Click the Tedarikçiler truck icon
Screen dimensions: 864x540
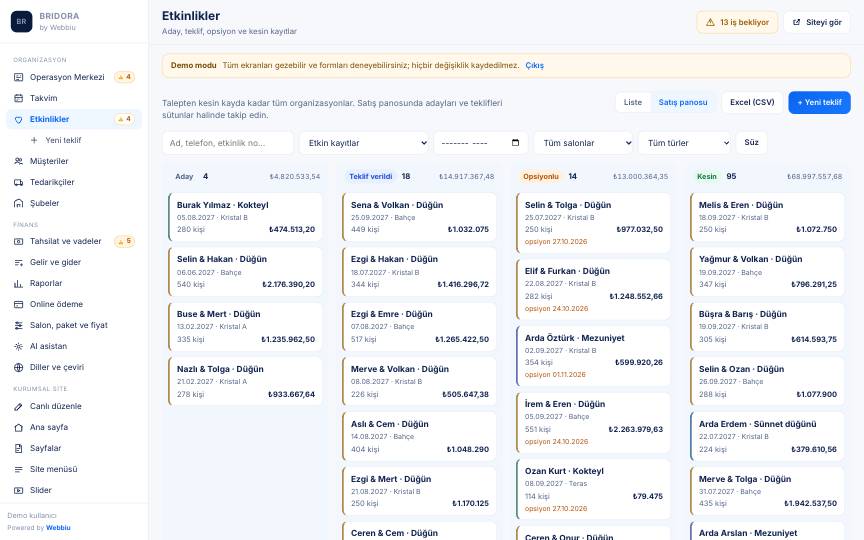18,182
